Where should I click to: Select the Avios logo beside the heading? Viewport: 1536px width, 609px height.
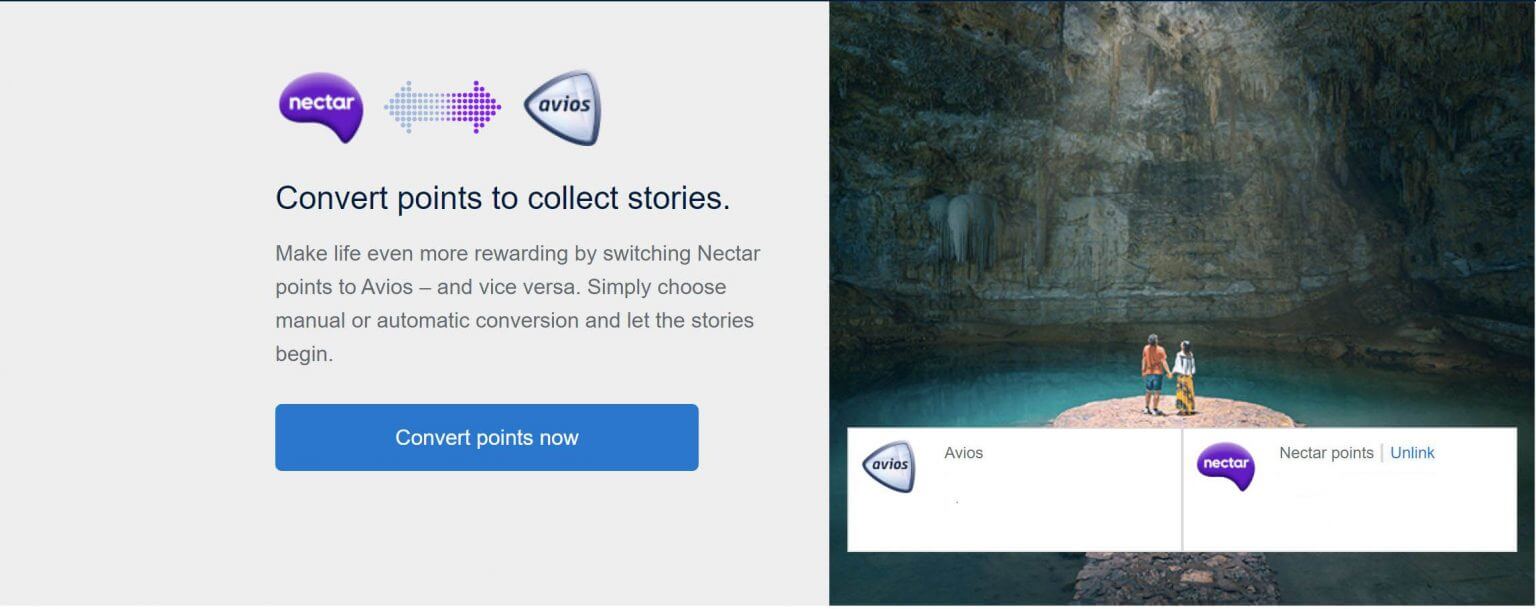(x=563, y=106)
